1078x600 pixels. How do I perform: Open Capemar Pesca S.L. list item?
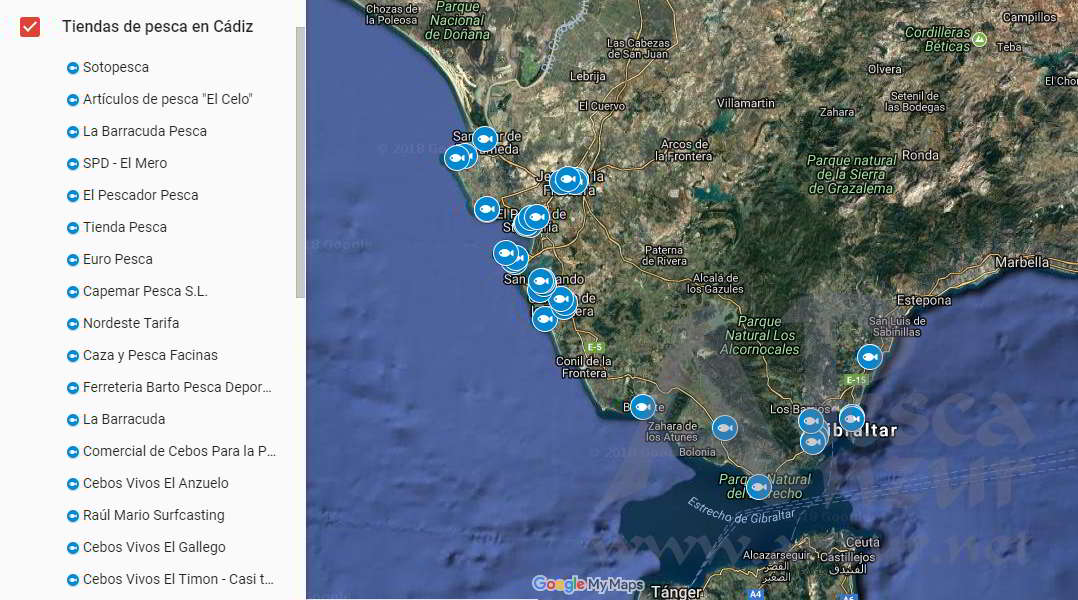(145, 291)
